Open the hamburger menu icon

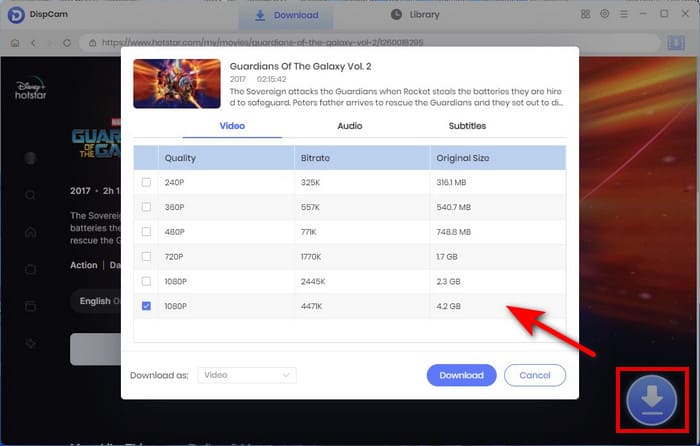point(624,14)
